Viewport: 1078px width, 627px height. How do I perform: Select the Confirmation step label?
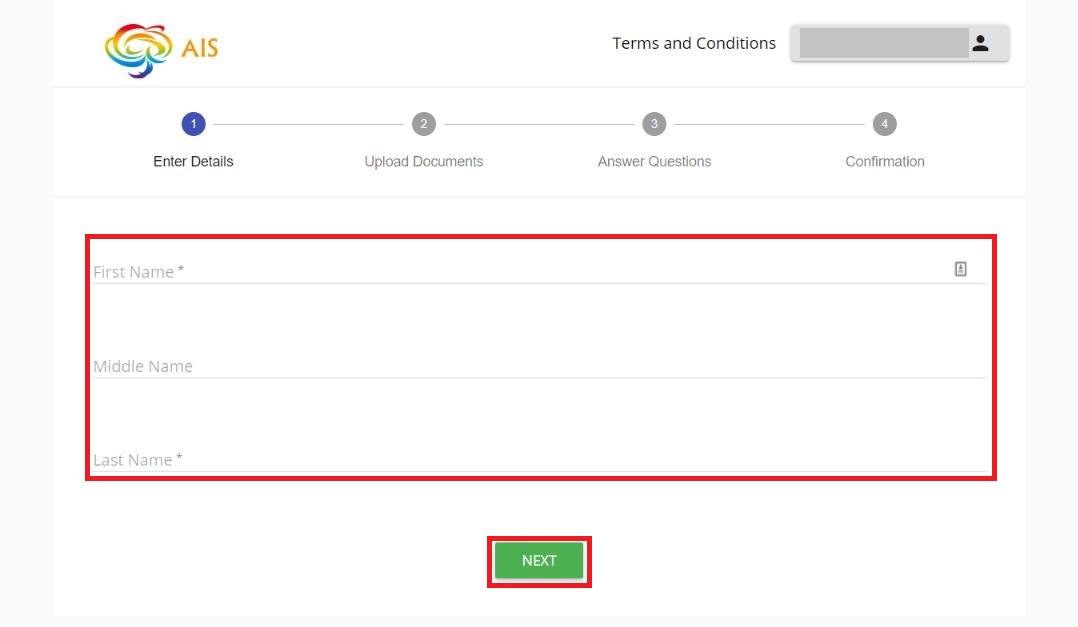[885, 162]
